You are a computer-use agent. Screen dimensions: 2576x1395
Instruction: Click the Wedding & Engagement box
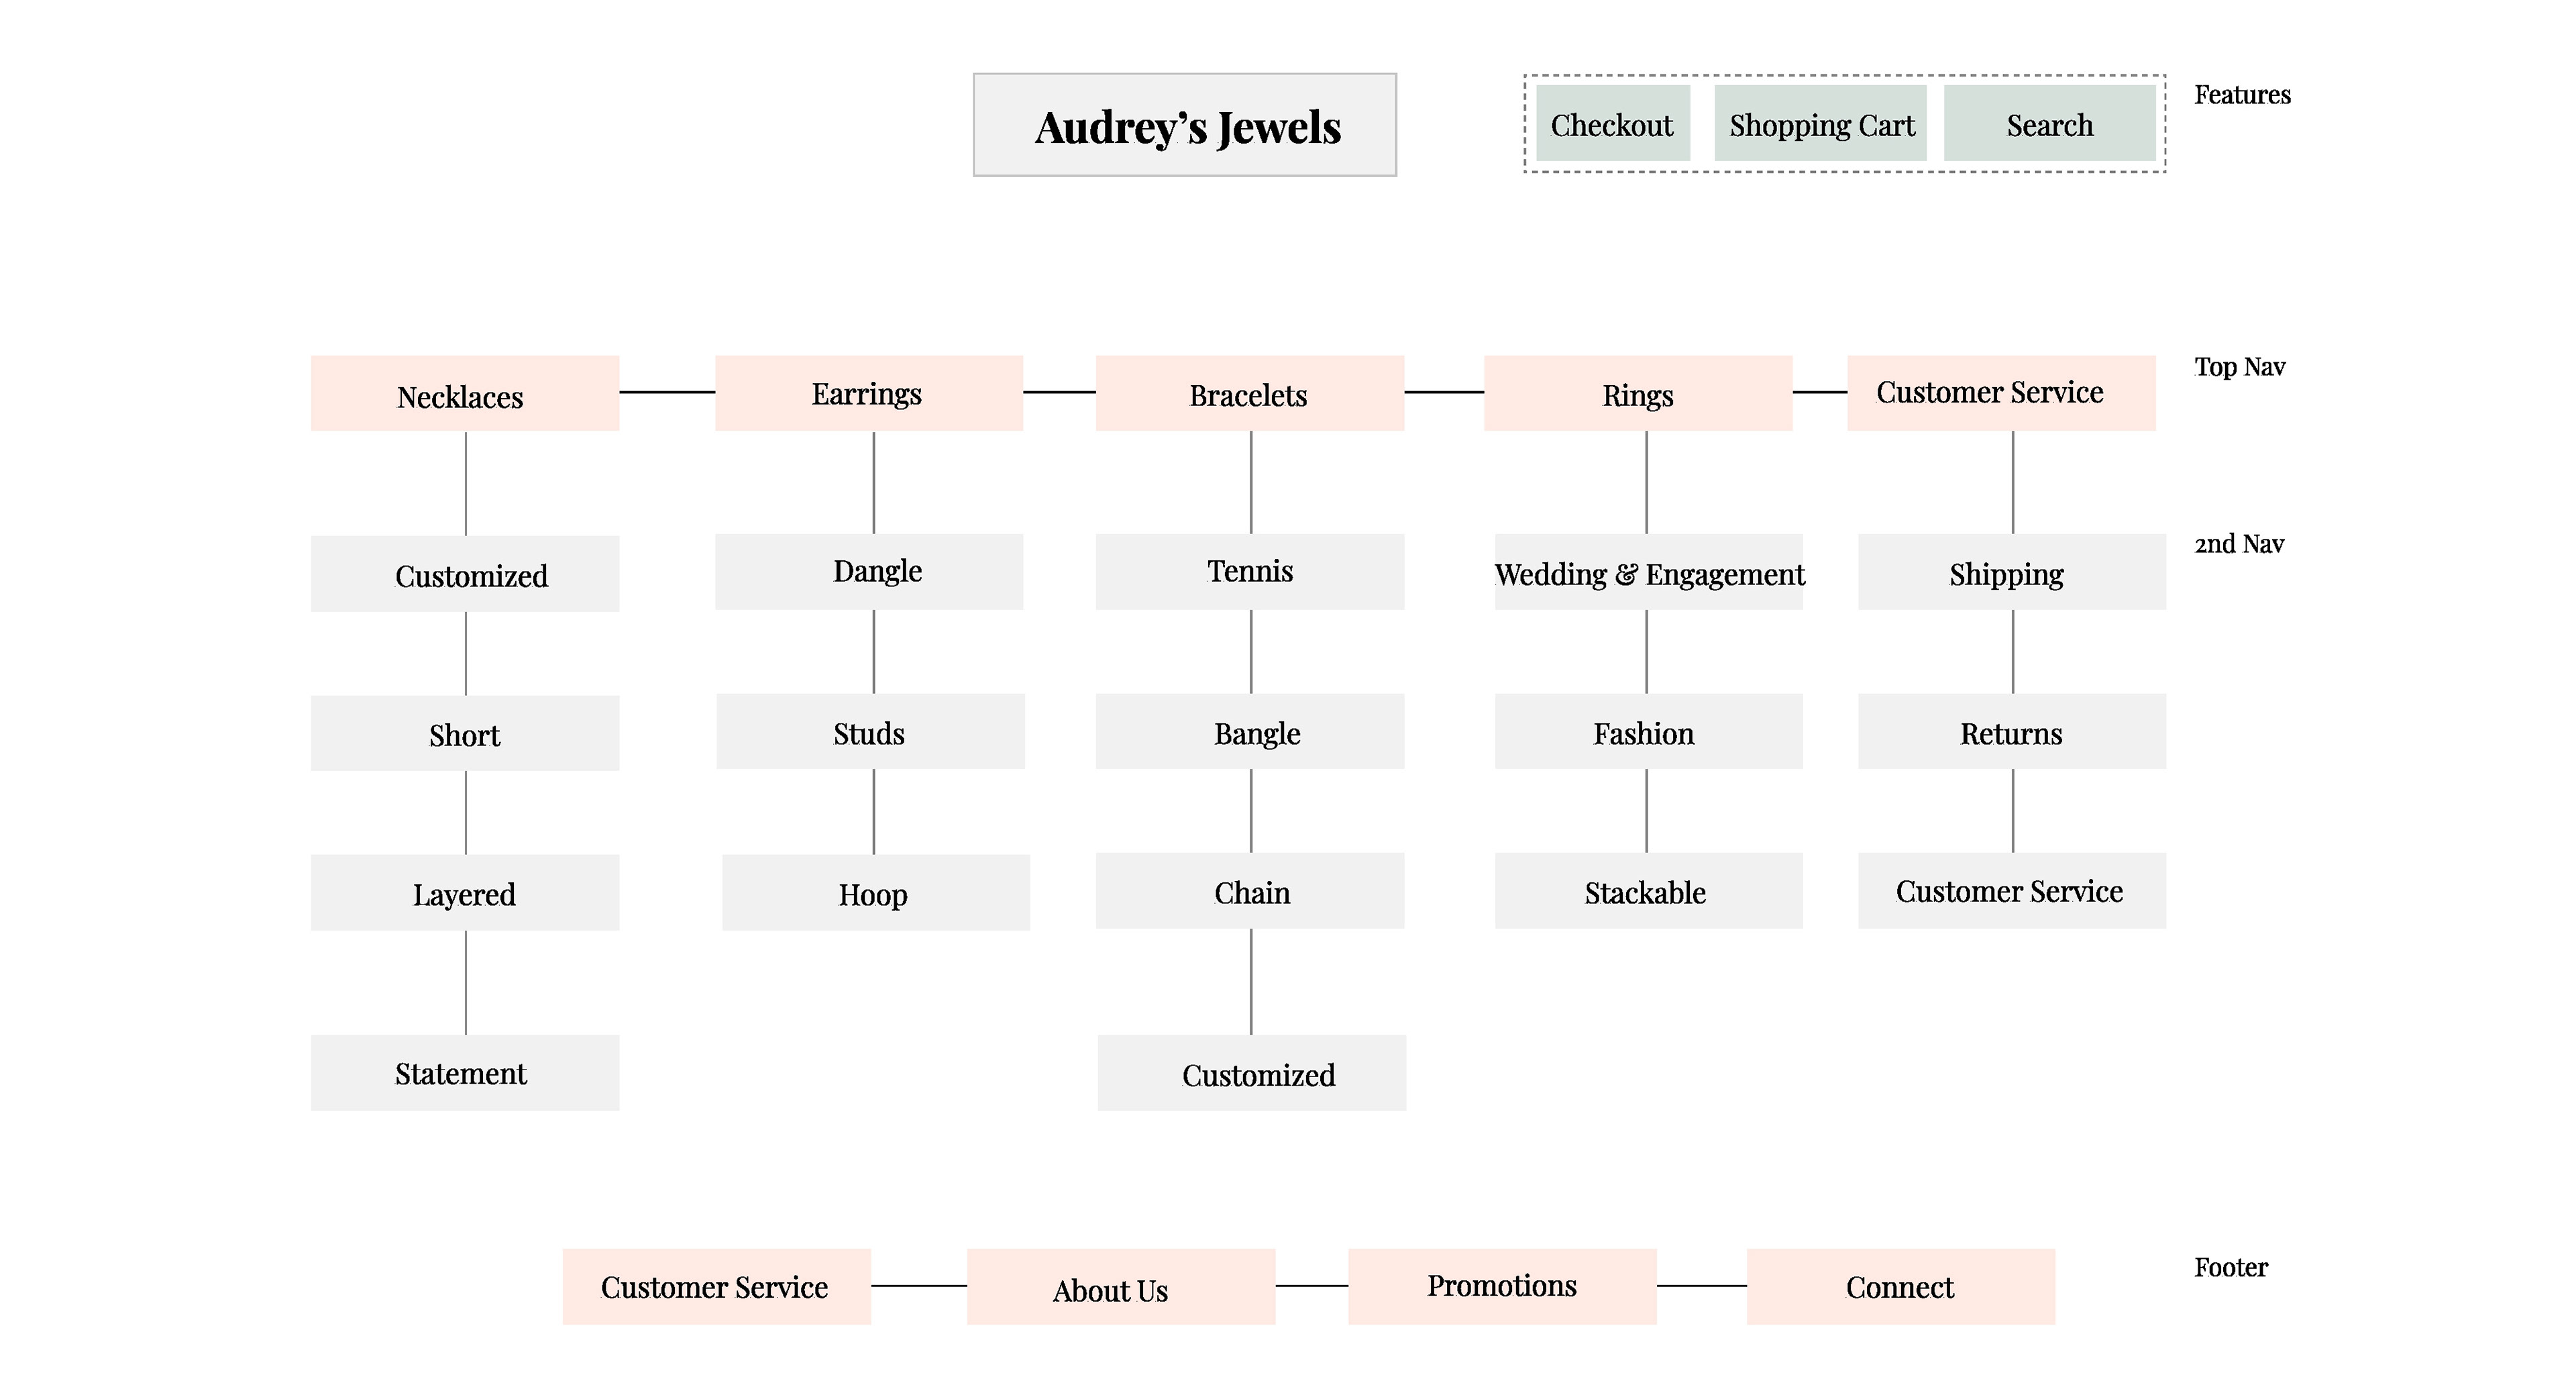[1648, 573]
